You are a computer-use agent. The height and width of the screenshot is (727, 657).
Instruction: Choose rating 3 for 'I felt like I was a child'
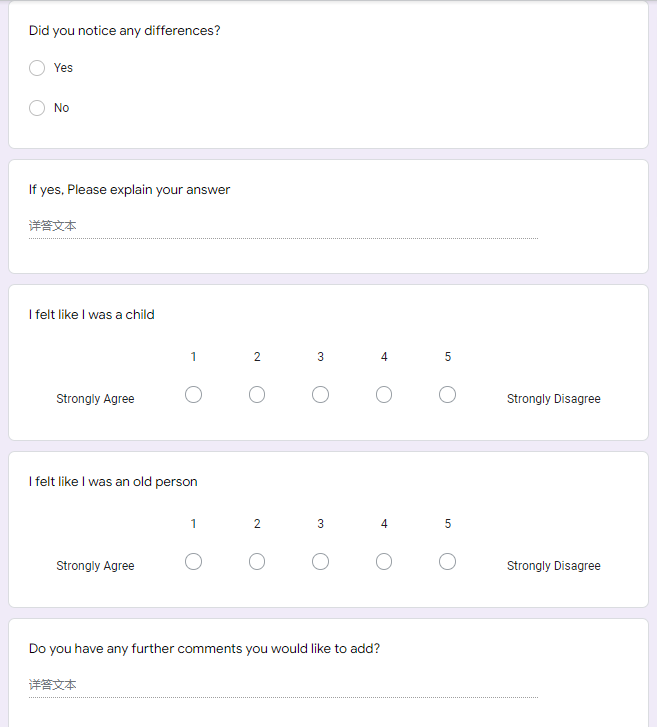coord(320,395)
